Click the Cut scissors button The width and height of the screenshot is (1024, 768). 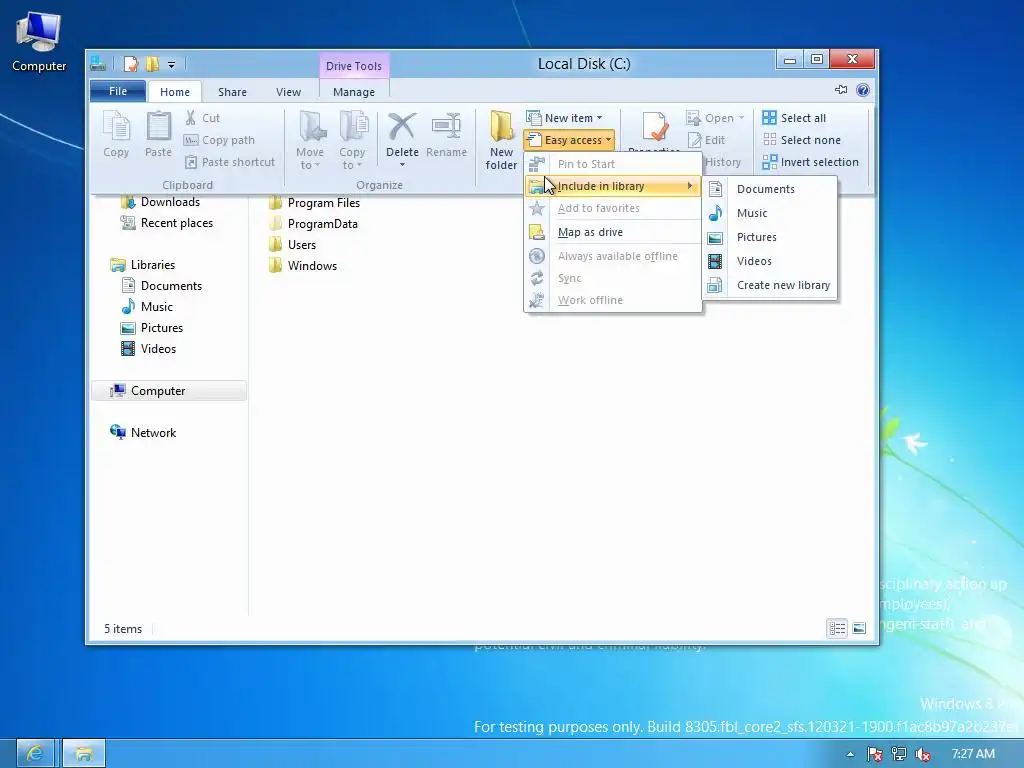(x=202, y=118)
